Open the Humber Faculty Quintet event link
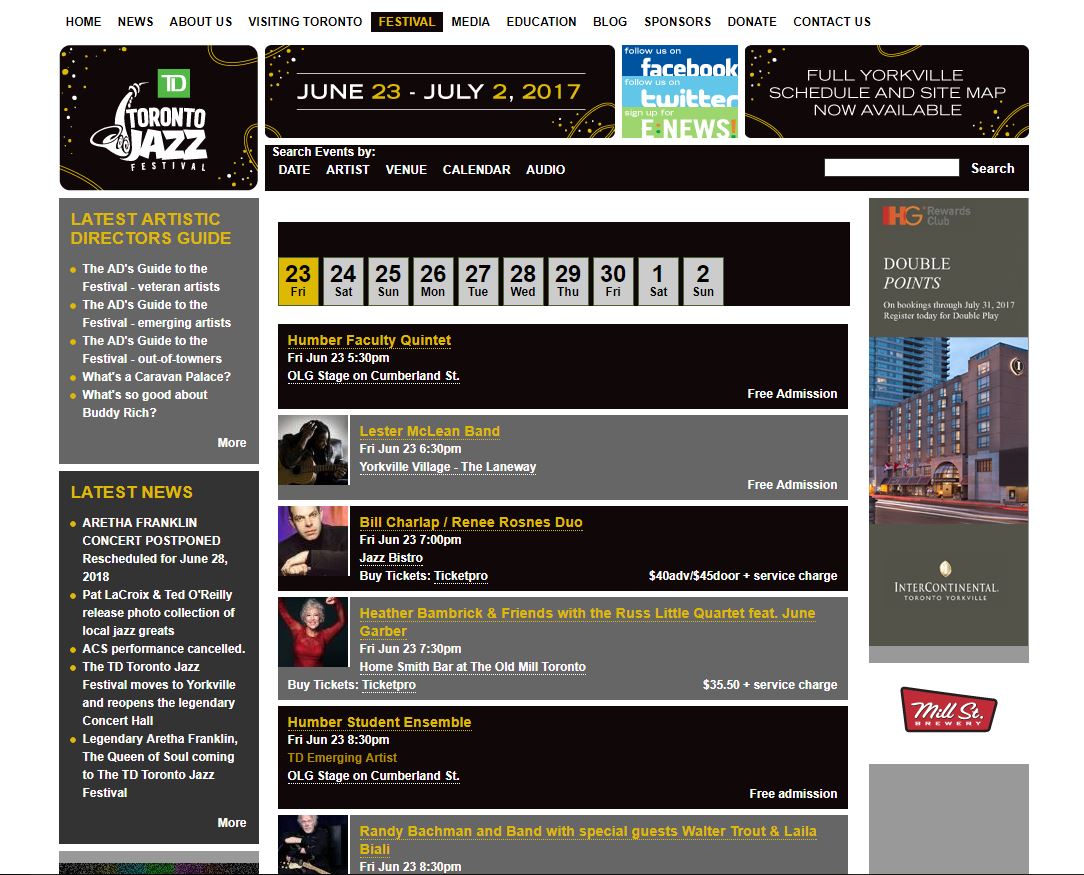The image size is (1084, 875). point(369,340)
